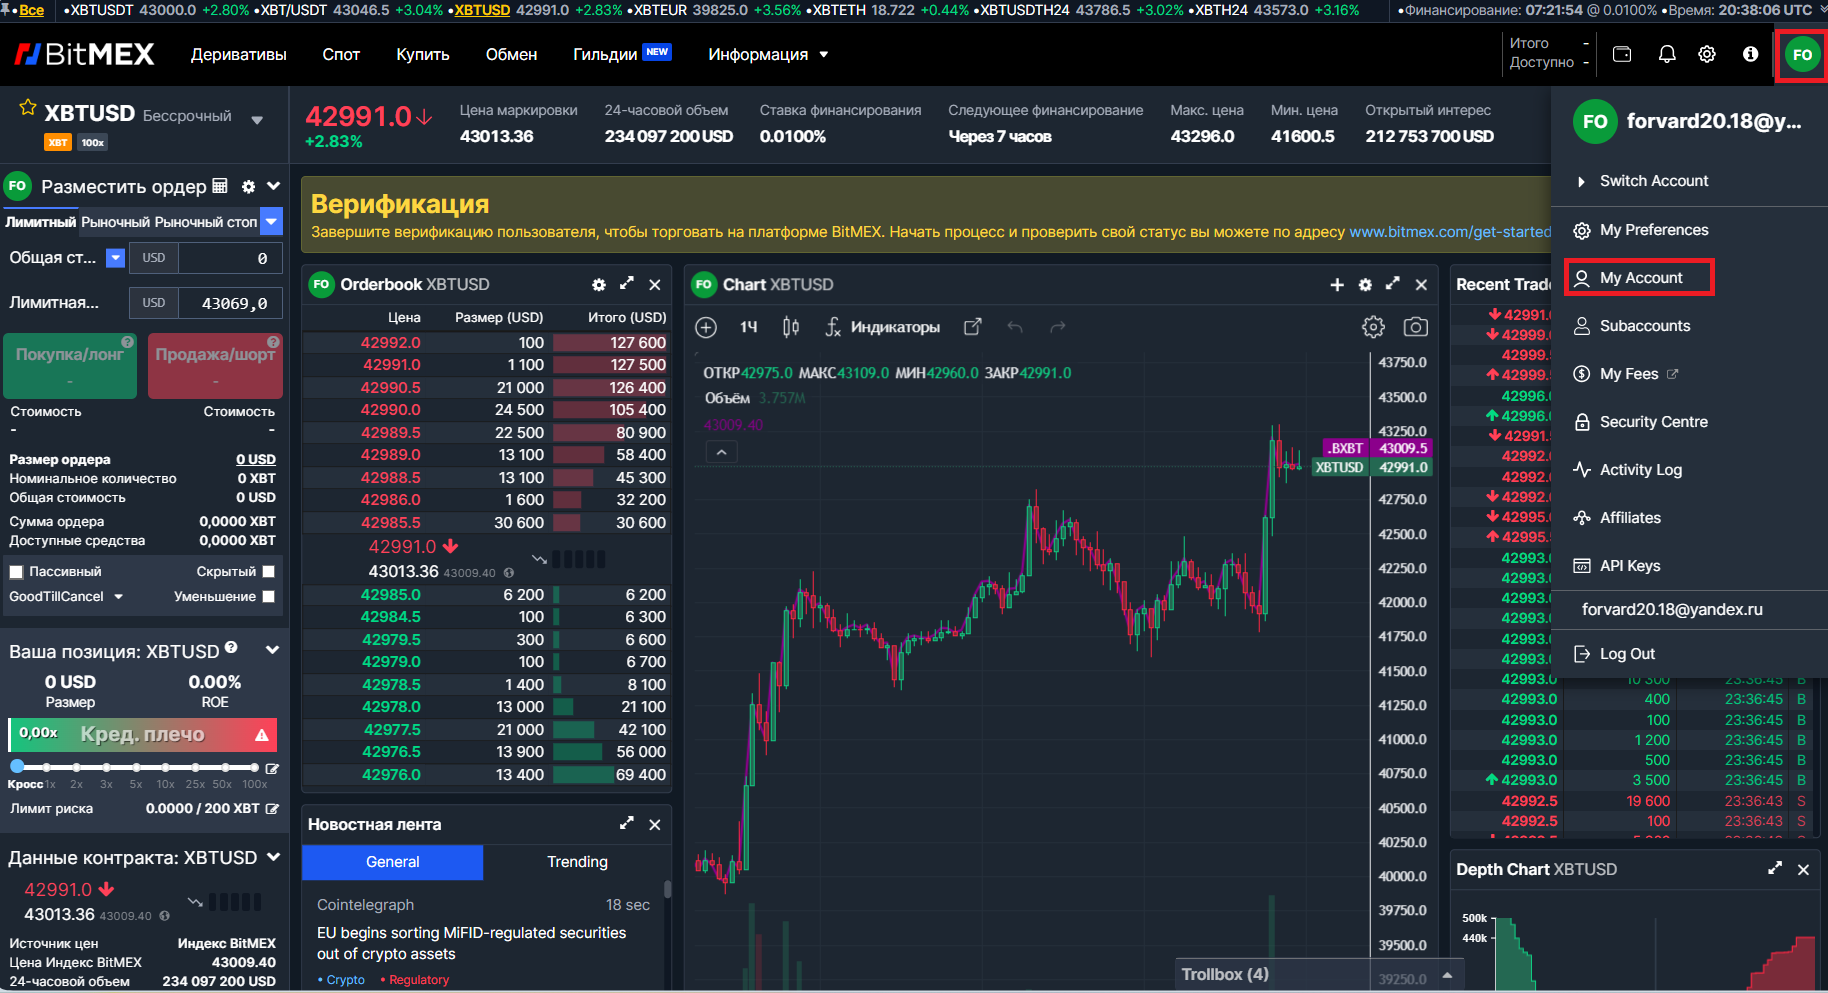This screenshot has height=993, width=1828.
Task: Expand the Orderbook panel to fullscreen
Action: [x=627, y=284]
